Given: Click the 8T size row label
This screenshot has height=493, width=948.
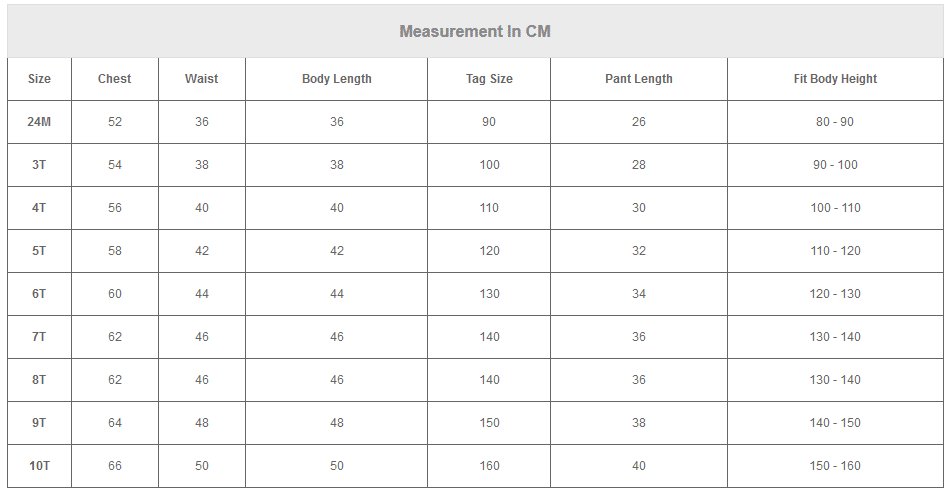Looking at the screenshot, I should tap(39, 380).
